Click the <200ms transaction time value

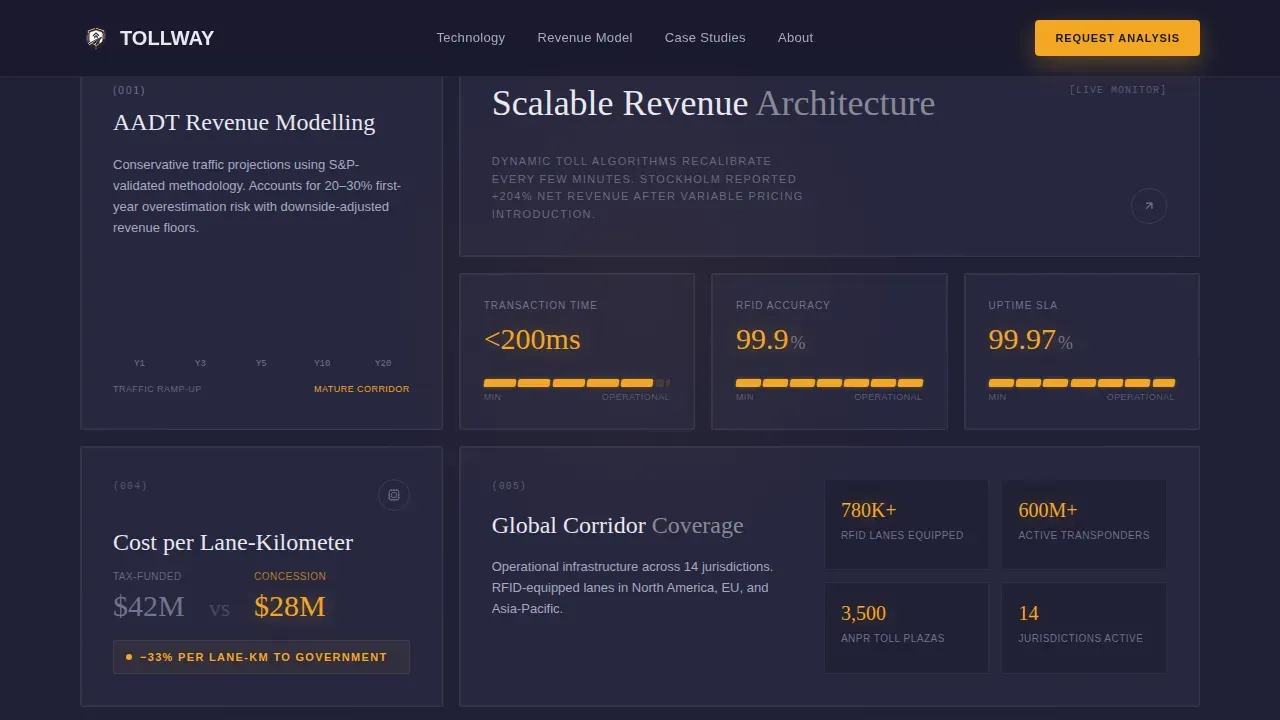[532, 340]
